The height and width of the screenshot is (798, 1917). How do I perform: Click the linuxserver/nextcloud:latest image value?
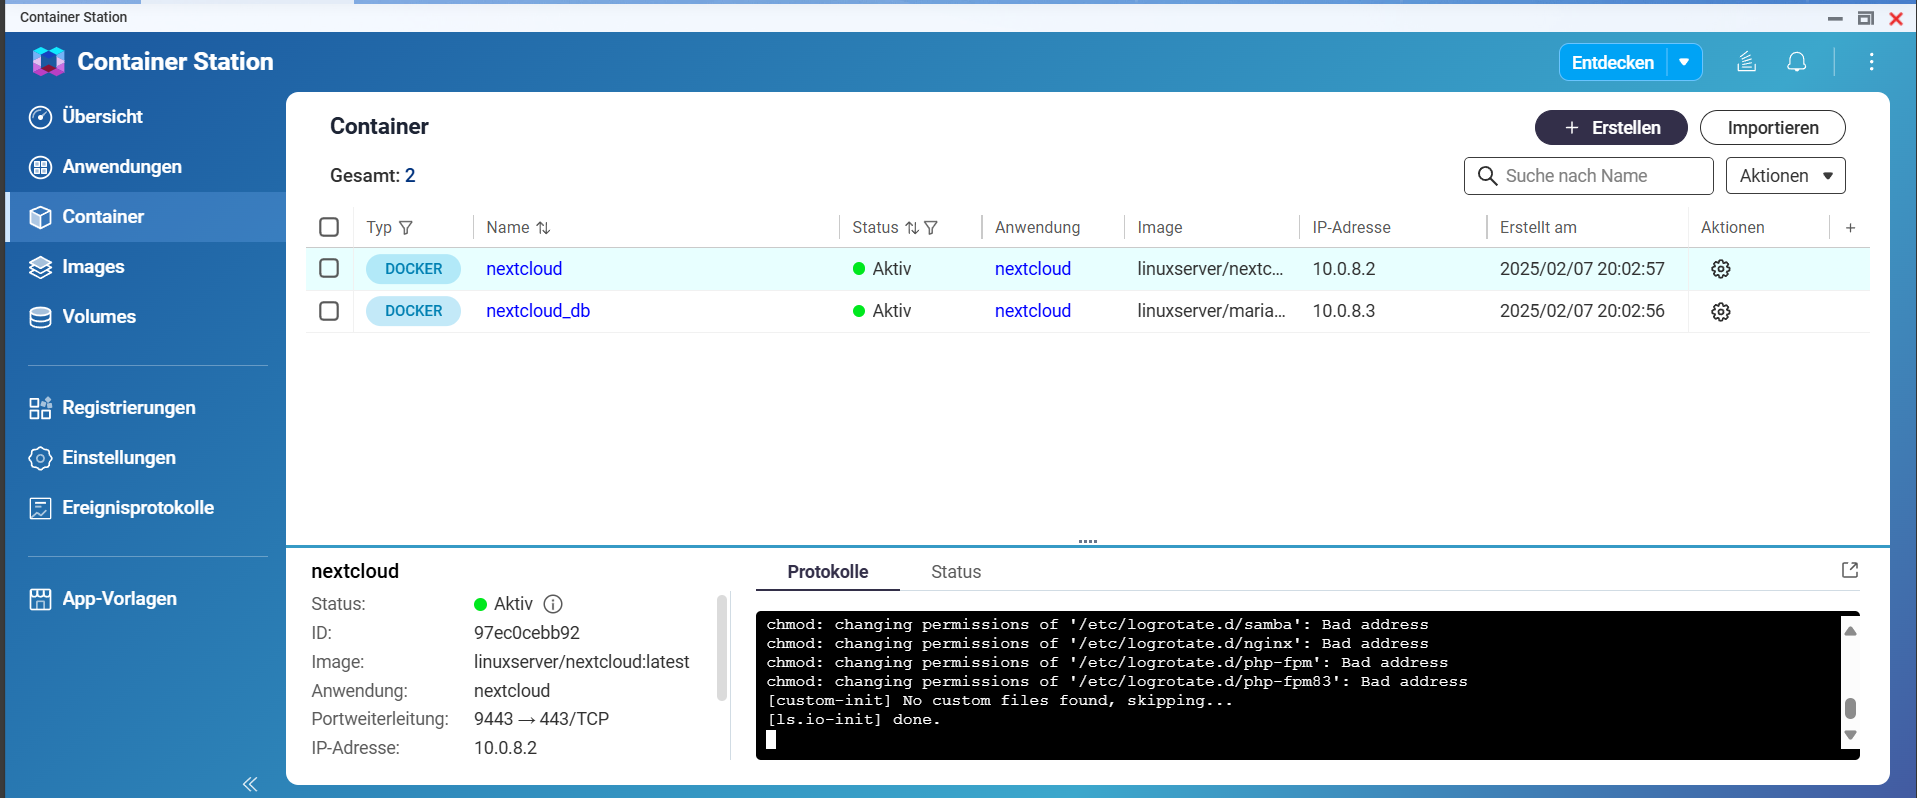click(582, 662)
